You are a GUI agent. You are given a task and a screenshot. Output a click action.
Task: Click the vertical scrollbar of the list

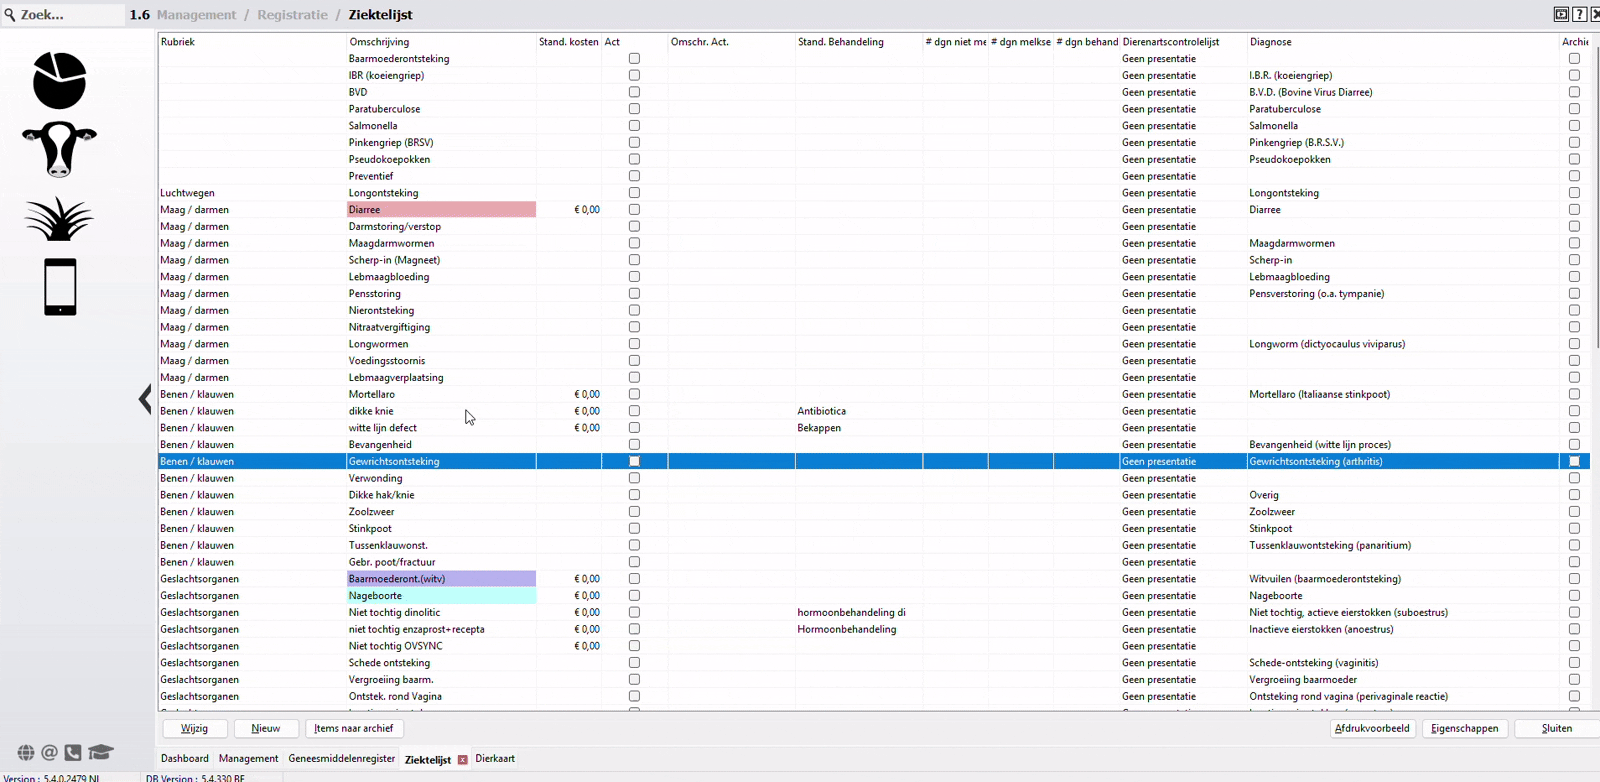pyautogui.click(x=1596, y=200)
